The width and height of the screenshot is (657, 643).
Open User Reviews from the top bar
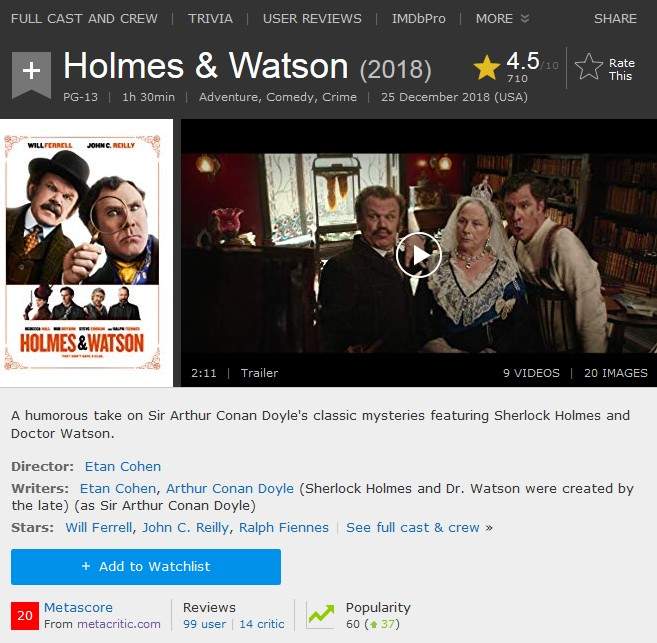tap(312, 18)
